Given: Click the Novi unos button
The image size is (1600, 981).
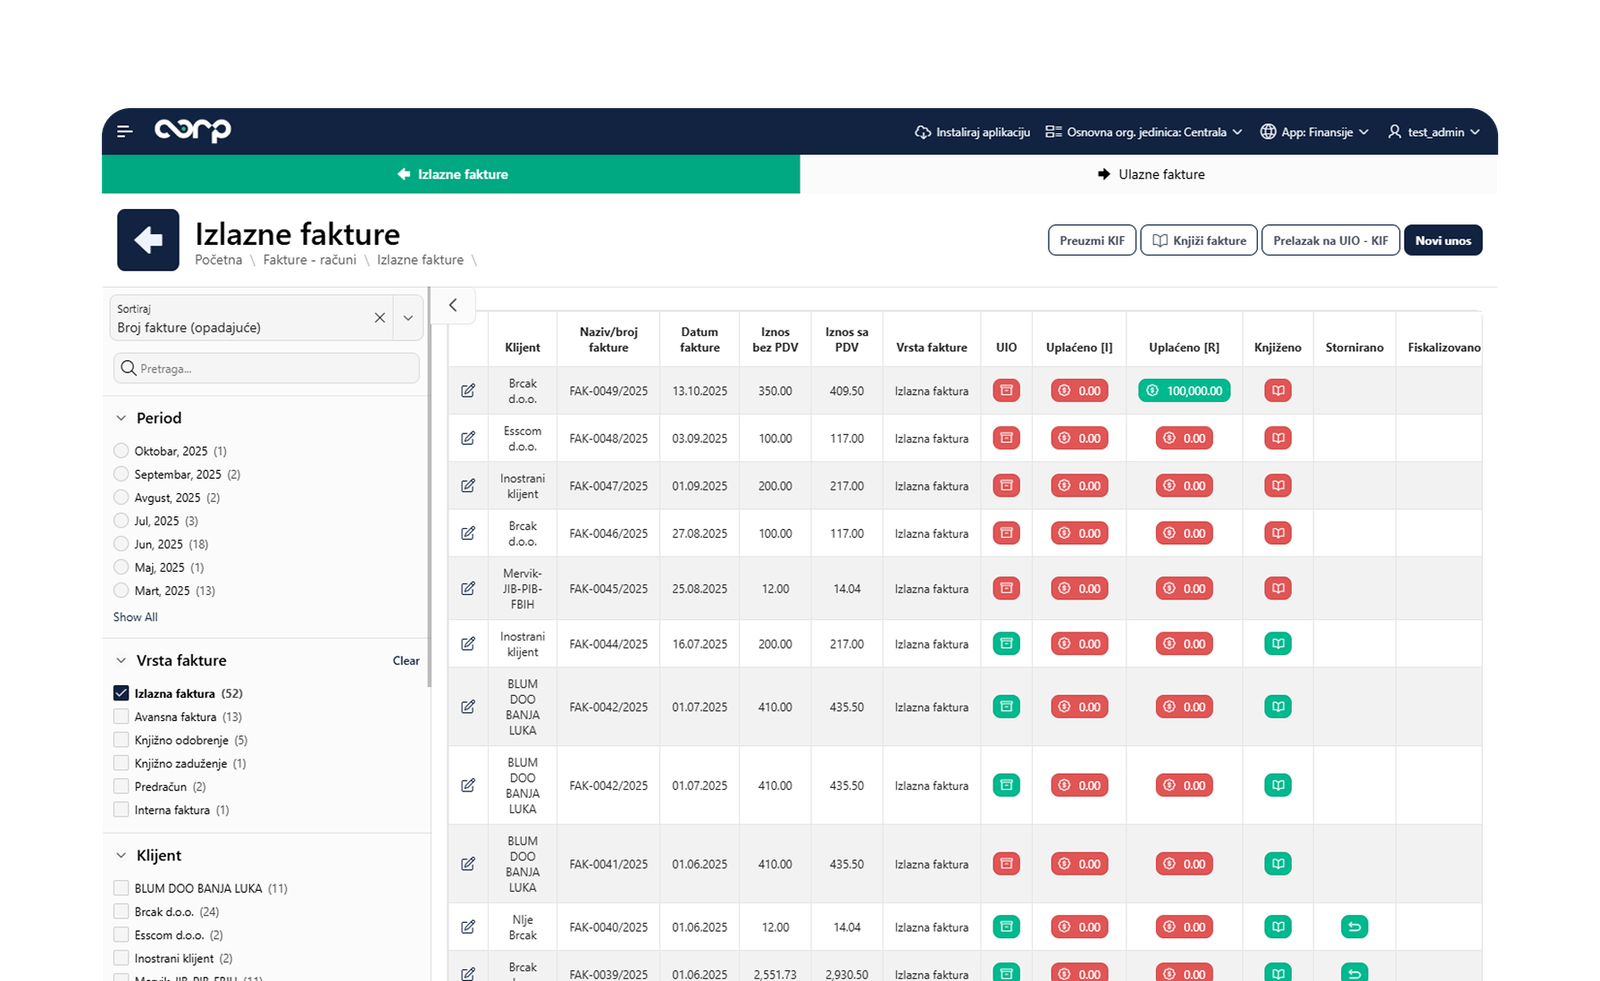Looking at the screenshot, I should click(x=1442, y=241).
